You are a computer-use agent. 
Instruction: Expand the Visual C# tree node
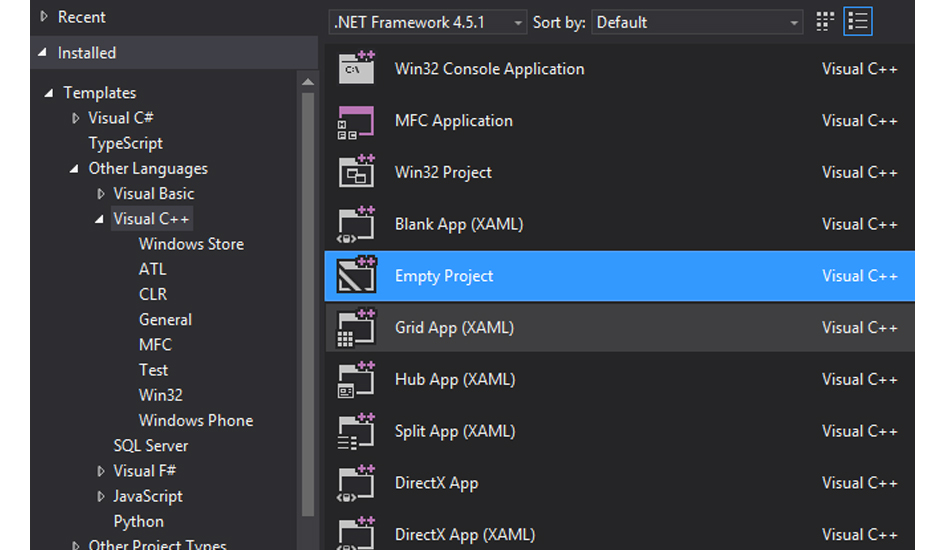[x=75, y=118]
